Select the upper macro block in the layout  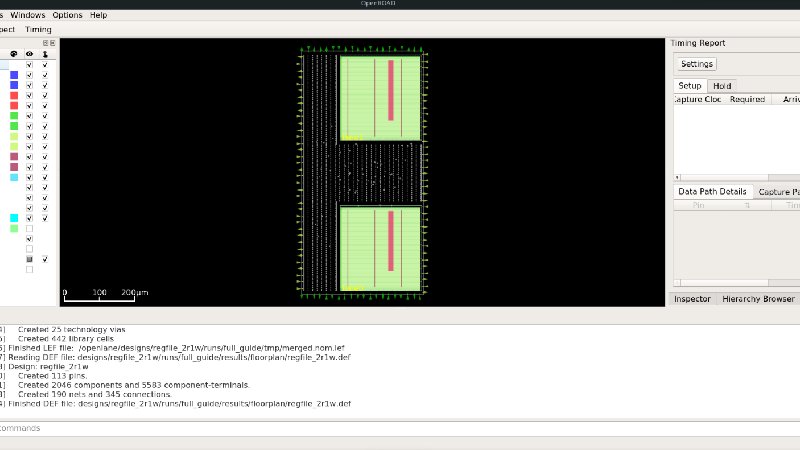tap(380, 98)
